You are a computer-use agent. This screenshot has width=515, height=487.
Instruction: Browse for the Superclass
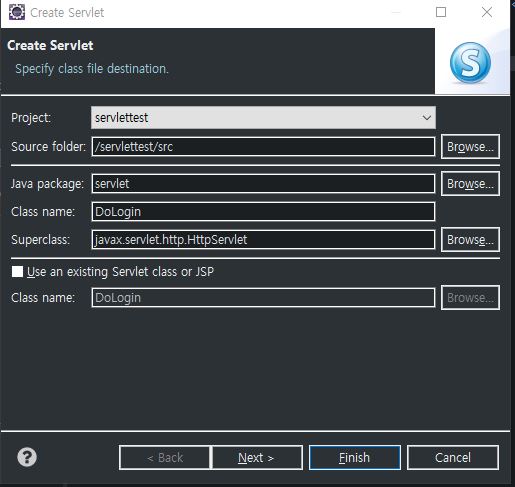pyautogui.click(x=470, y=239)
